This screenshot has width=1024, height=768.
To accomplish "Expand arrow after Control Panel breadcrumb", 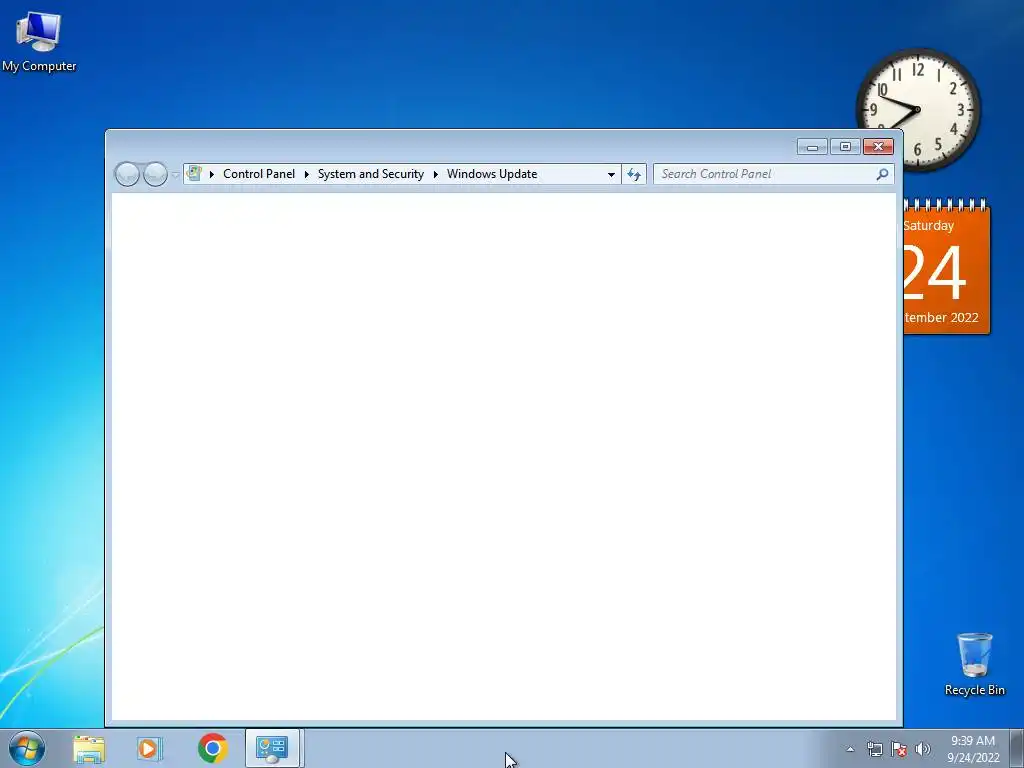I will (306, 174).
